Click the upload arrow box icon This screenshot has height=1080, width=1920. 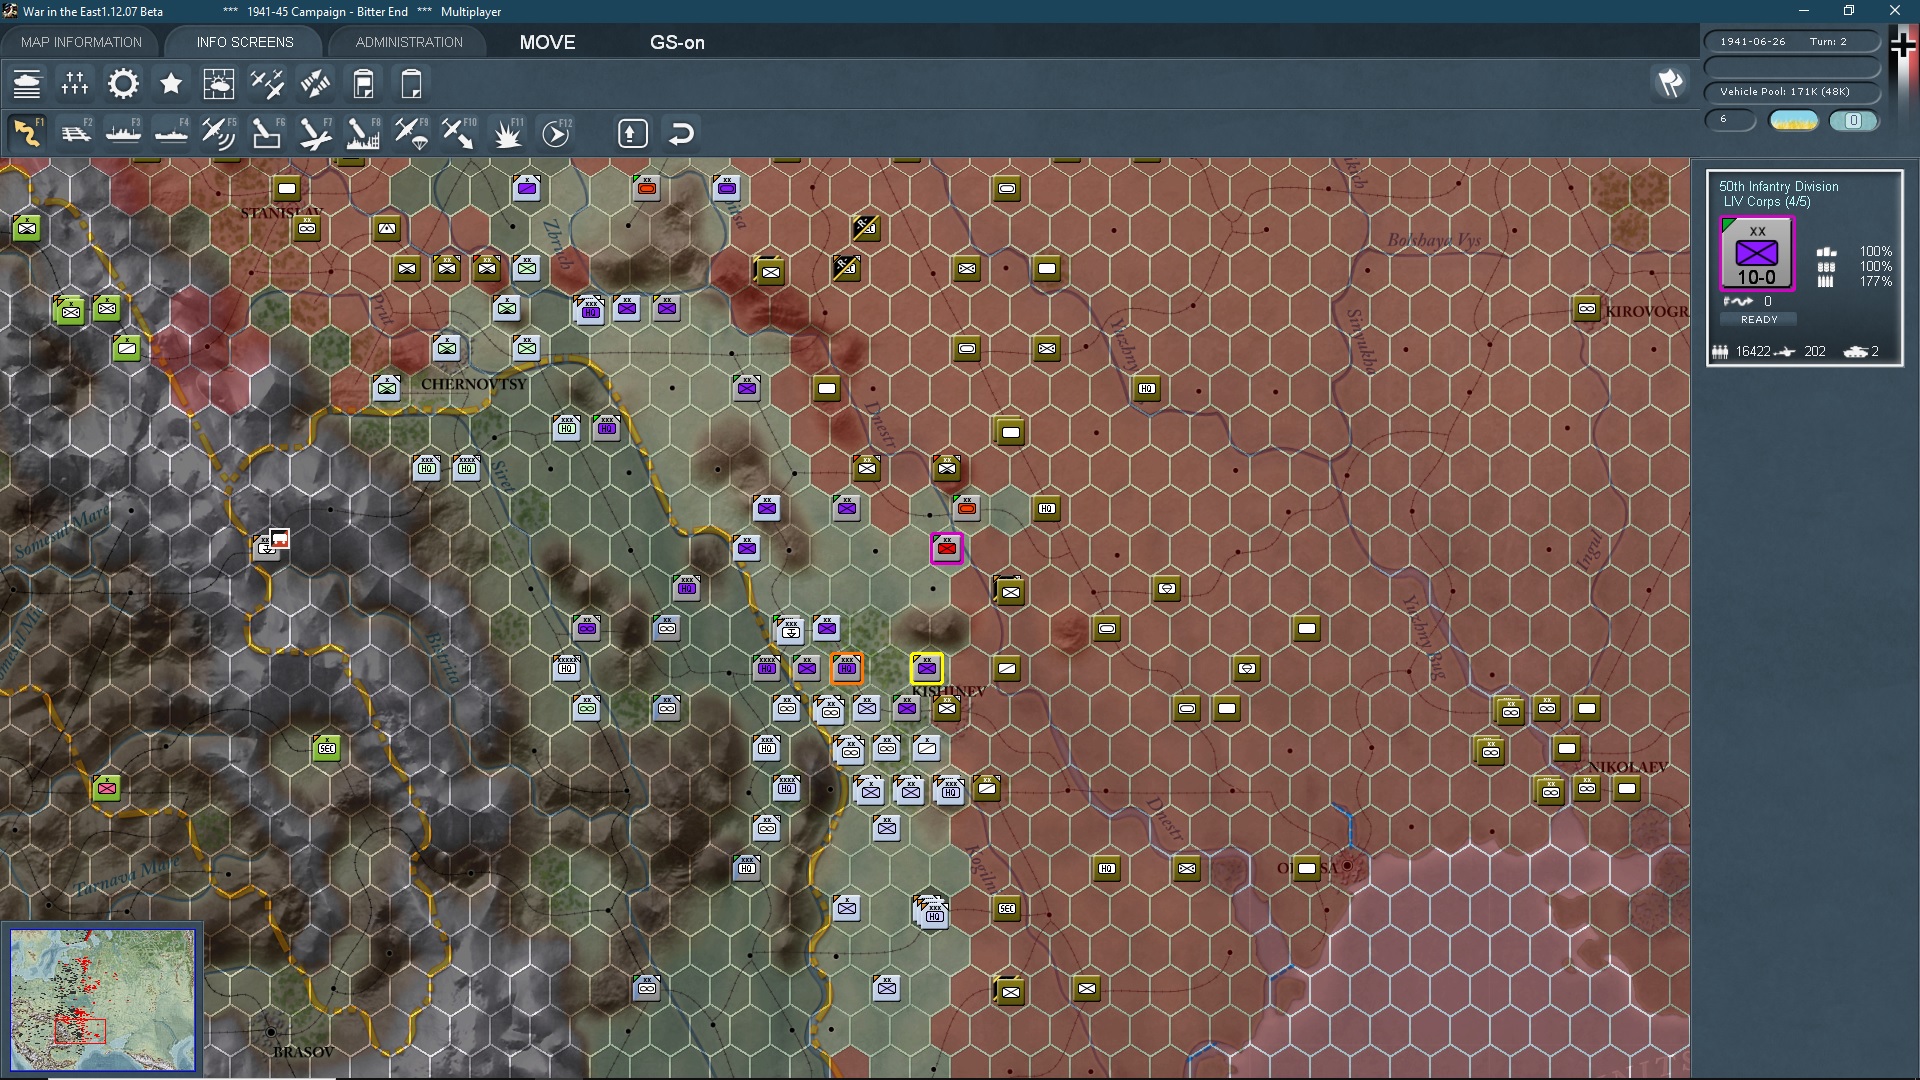633,133
